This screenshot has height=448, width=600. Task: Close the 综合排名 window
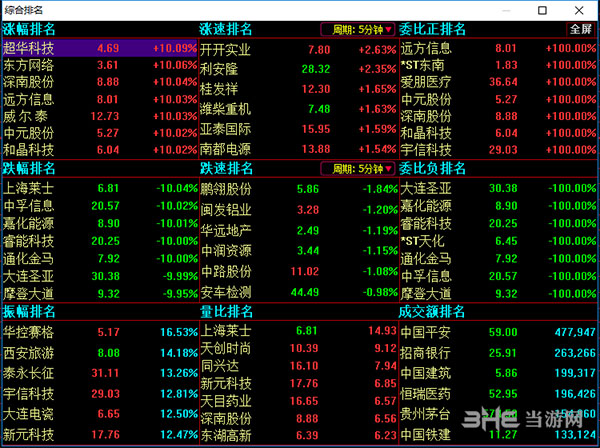[577, 9]
